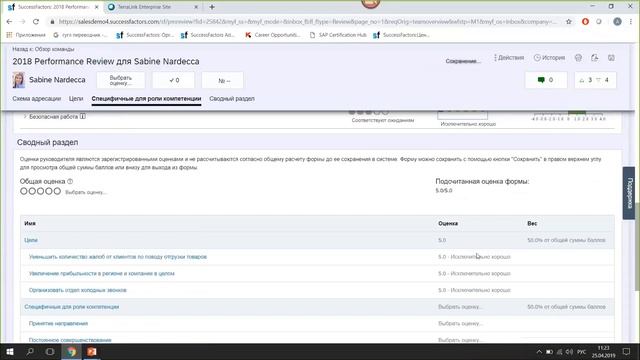
Task: Bookmark this page with star icon
Action: pos(569,22)
